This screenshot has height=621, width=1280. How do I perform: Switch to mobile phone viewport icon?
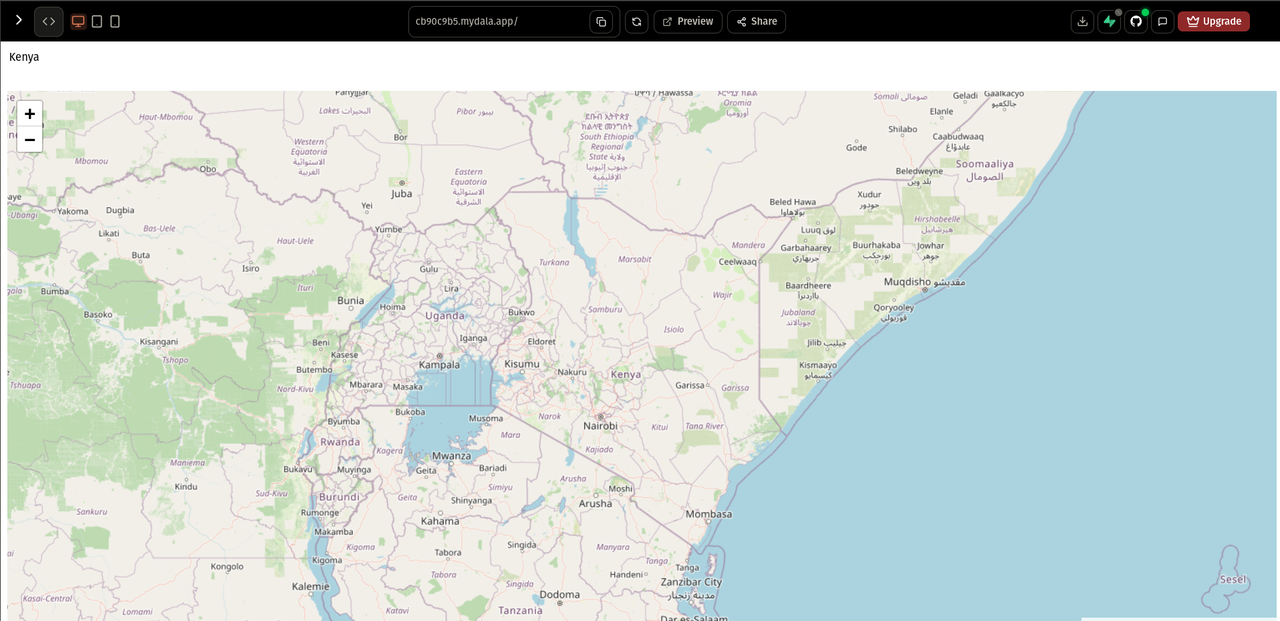pos(115,21)
